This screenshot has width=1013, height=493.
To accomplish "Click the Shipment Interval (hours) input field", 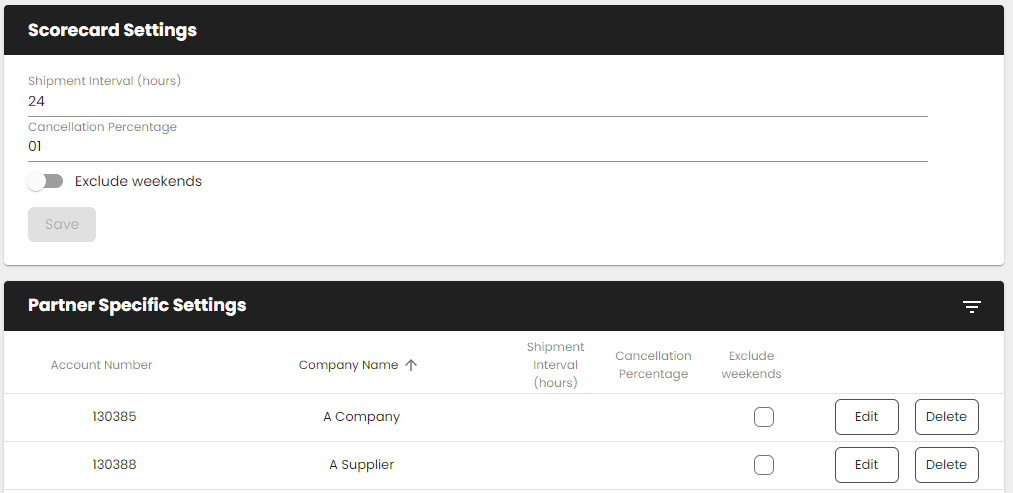I will [x=478, y=101].
